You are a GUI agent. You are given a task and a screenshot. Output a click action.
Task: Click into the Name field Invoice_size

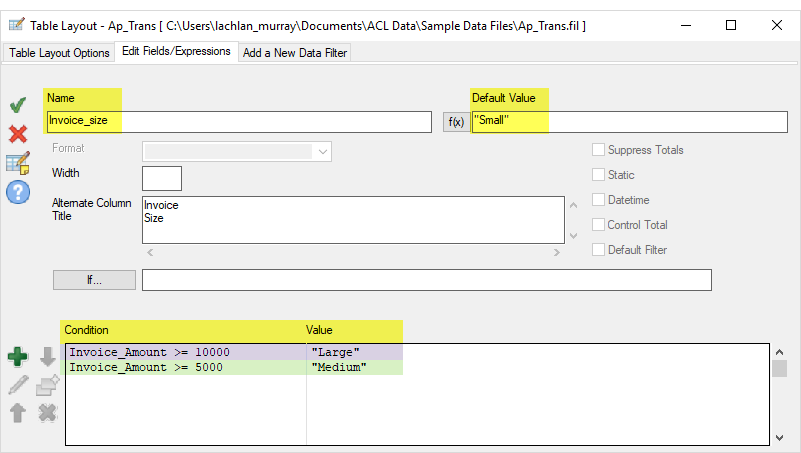238,121
